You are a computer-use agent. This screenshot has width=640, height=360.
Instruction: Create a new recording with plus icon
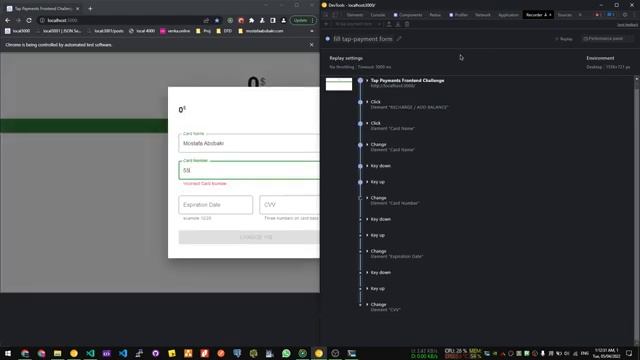coord(326,24)
